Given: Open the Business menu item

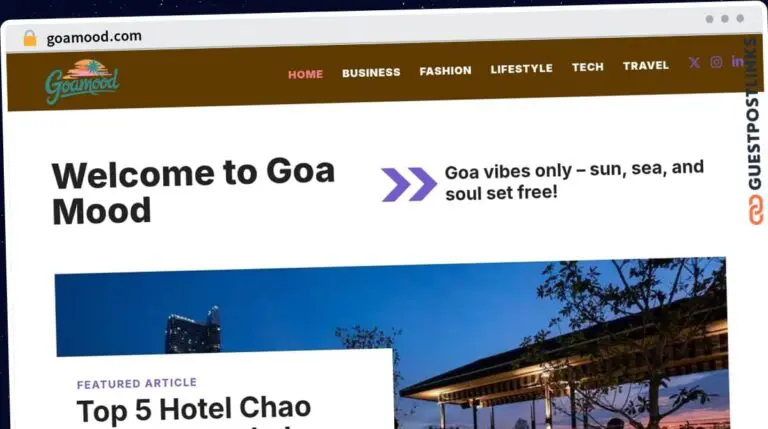Looking at the screenshot, I should (x=371, y=72).
